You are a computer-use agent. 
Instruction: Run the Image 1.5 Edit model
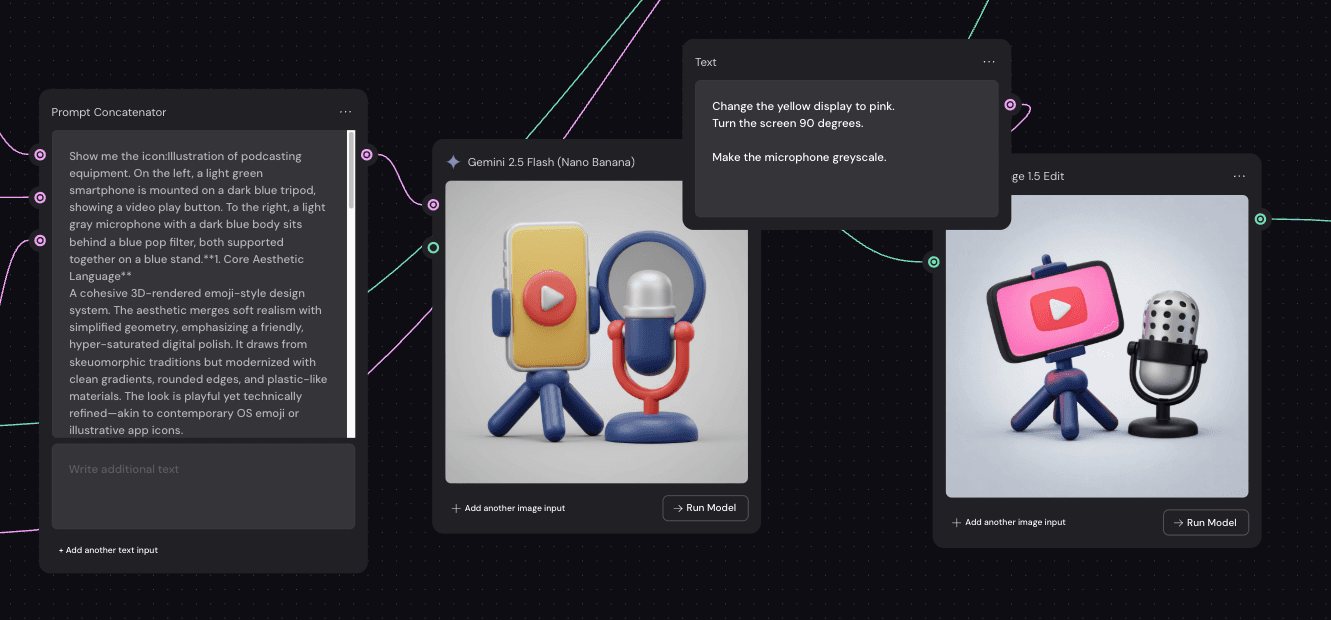(1205, 523)
